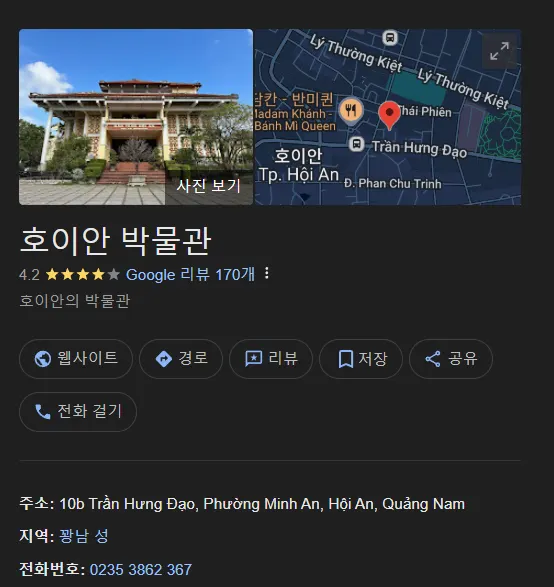Save the place with the 저장 button
The height and width of the screenshot is (587, 554).
[x=361, y=359]
